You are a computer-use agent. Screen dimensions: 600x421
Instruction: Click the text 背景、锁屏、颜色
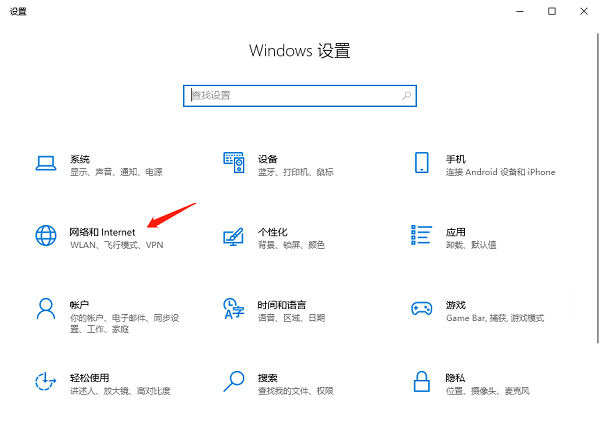click(x=291, y=245)
